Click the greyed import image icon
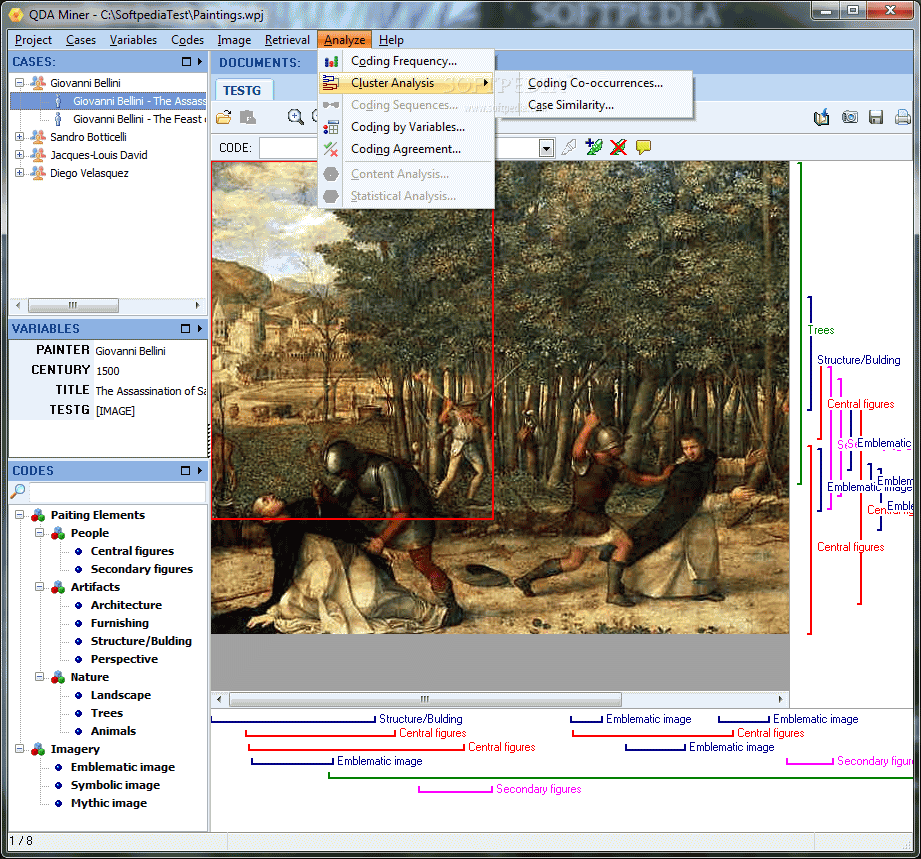This screenshot has width=921, height=859. click(248, 117)
